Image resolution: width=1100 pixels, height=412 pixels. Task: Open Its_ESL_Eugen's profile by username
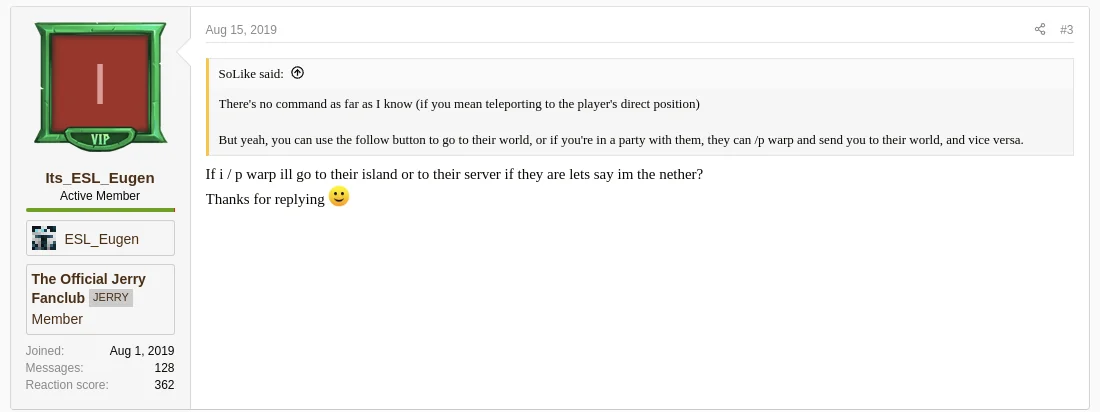(100, 178)
